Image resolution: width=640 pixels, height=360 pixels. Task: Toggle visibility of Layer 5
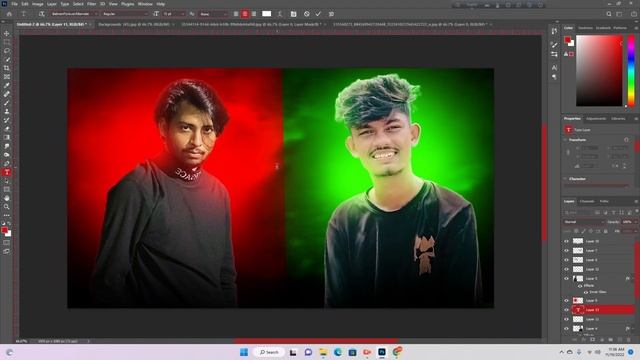(x=567, y=279)
